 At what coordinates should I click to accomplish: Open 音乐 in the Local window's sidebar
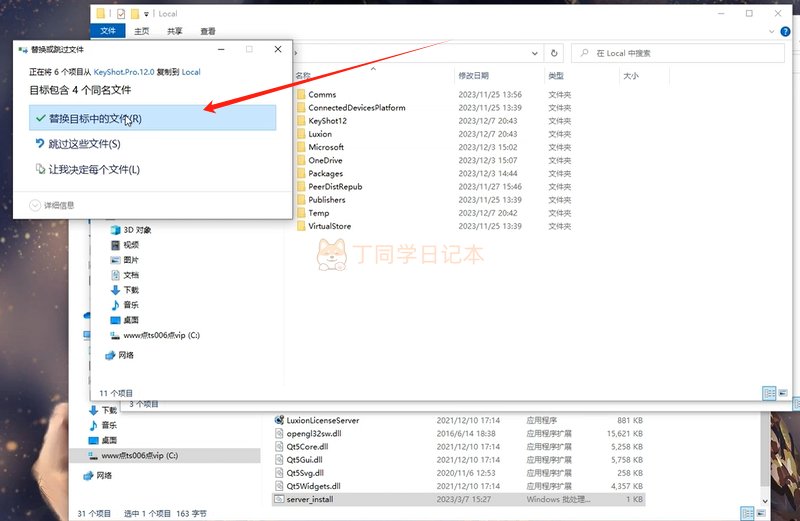click(125, 305)
